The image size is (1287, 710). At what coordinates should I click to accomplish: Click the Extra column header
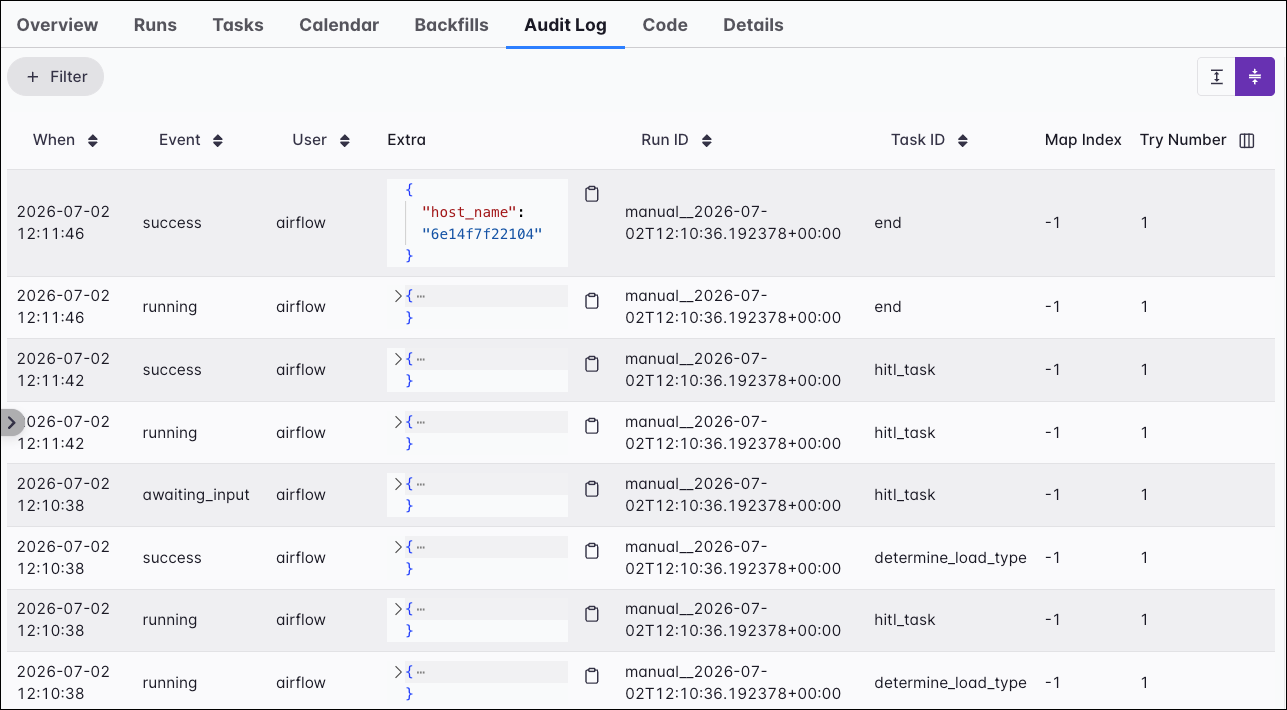click(406, 140)
